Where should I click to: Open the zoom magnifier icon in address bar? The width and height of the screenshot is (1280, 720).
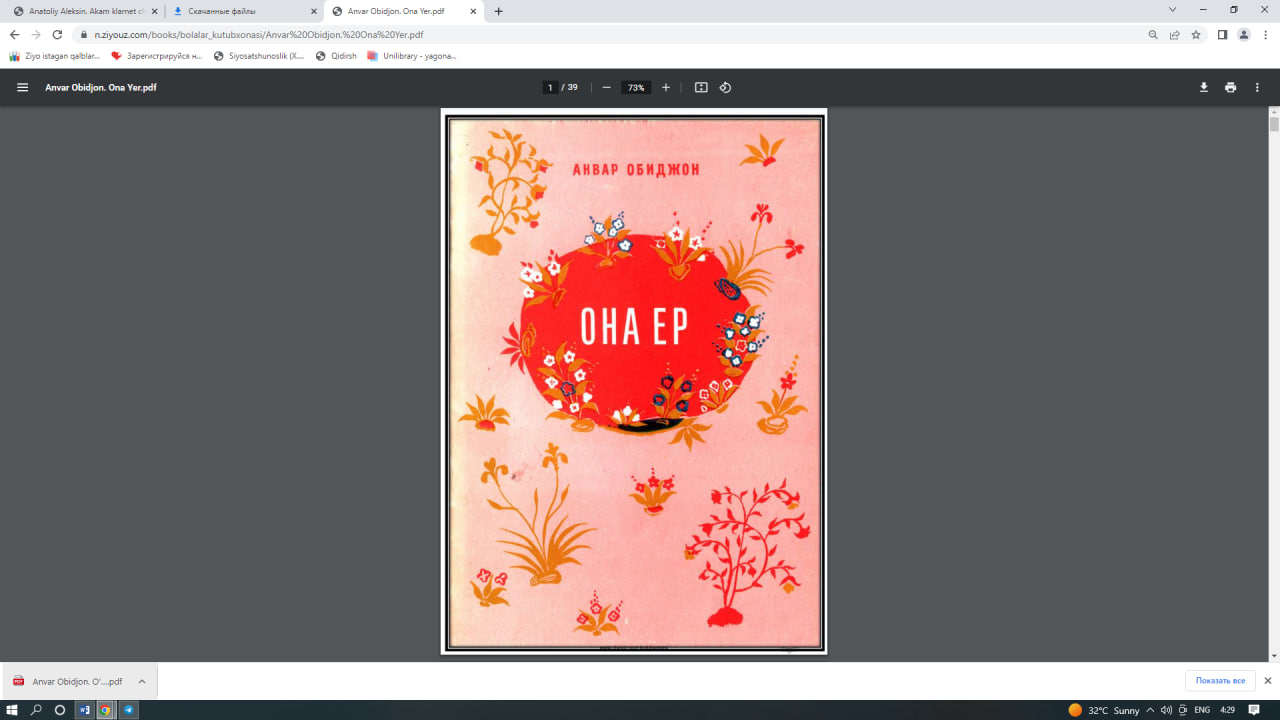click(x=1153, y=34)
